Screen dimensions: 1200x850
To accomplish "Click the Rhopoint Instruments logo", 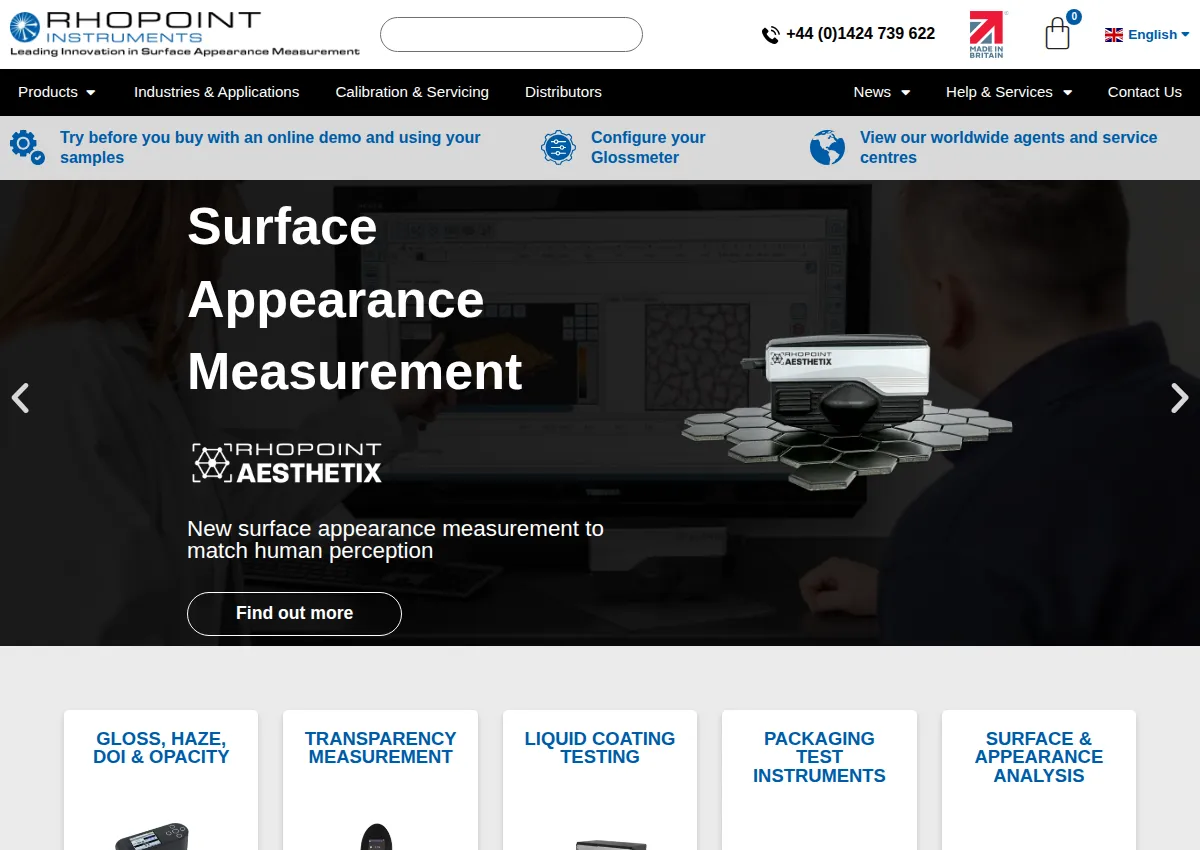I will (185, 34).
